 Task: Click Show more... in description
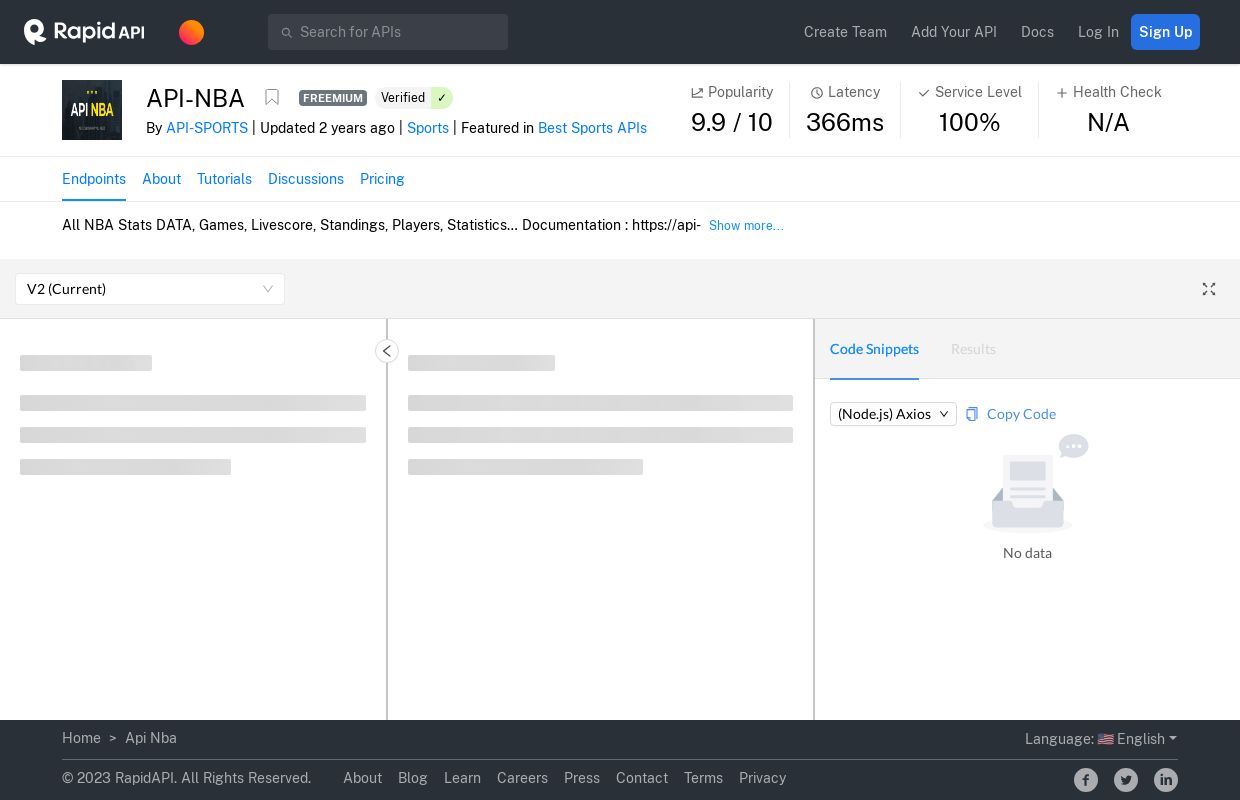pos(746,226)
